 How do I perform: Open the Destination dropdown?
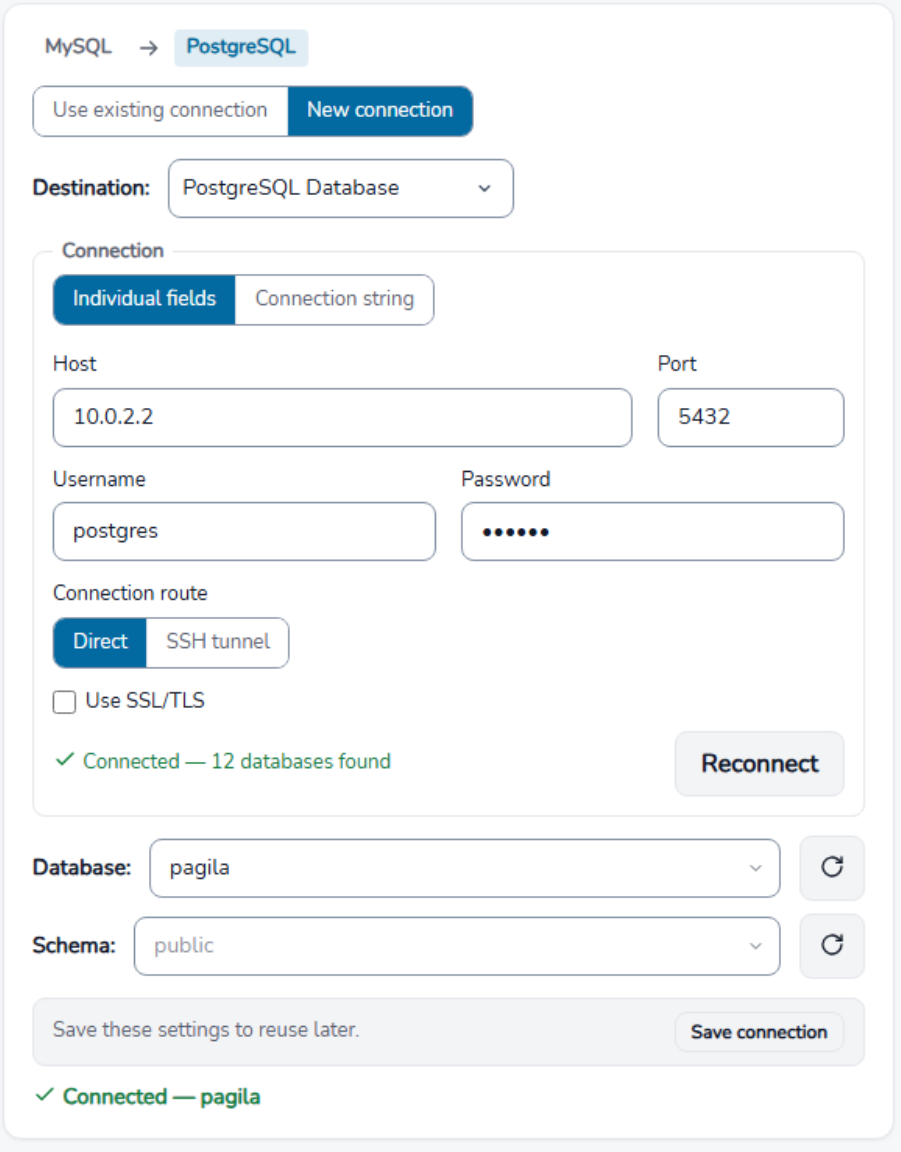pos(341,188)
